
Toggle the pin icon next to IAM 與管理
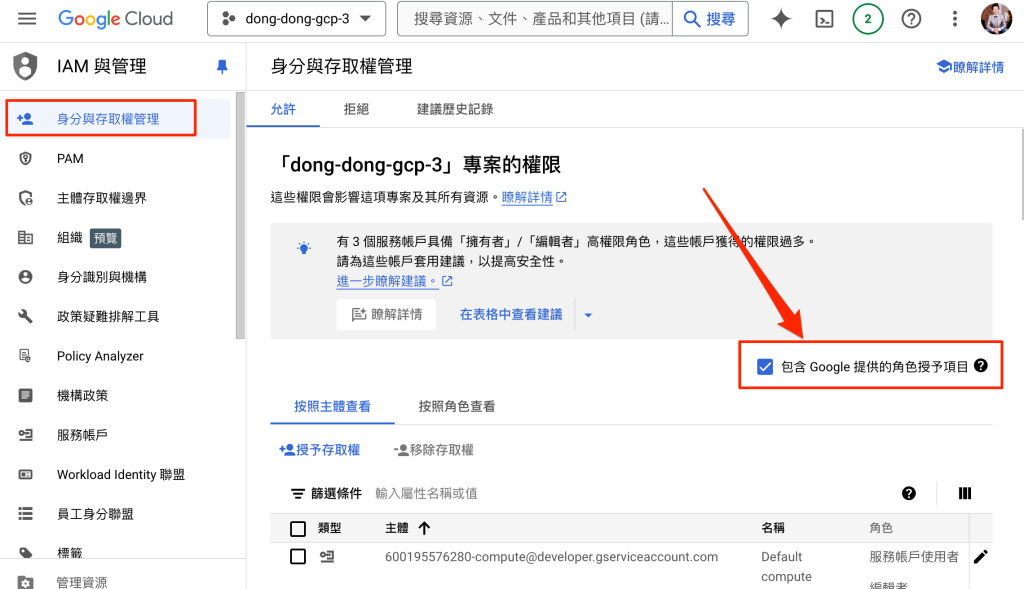pyautogui.click(x=222, y=67)
